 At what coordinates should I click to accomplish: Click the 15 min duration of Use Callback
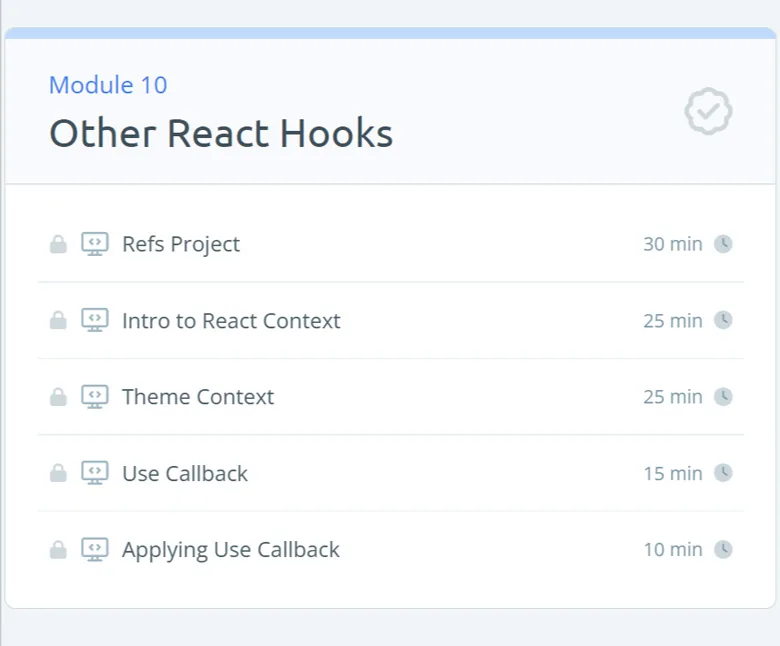[x=673, y=473]
